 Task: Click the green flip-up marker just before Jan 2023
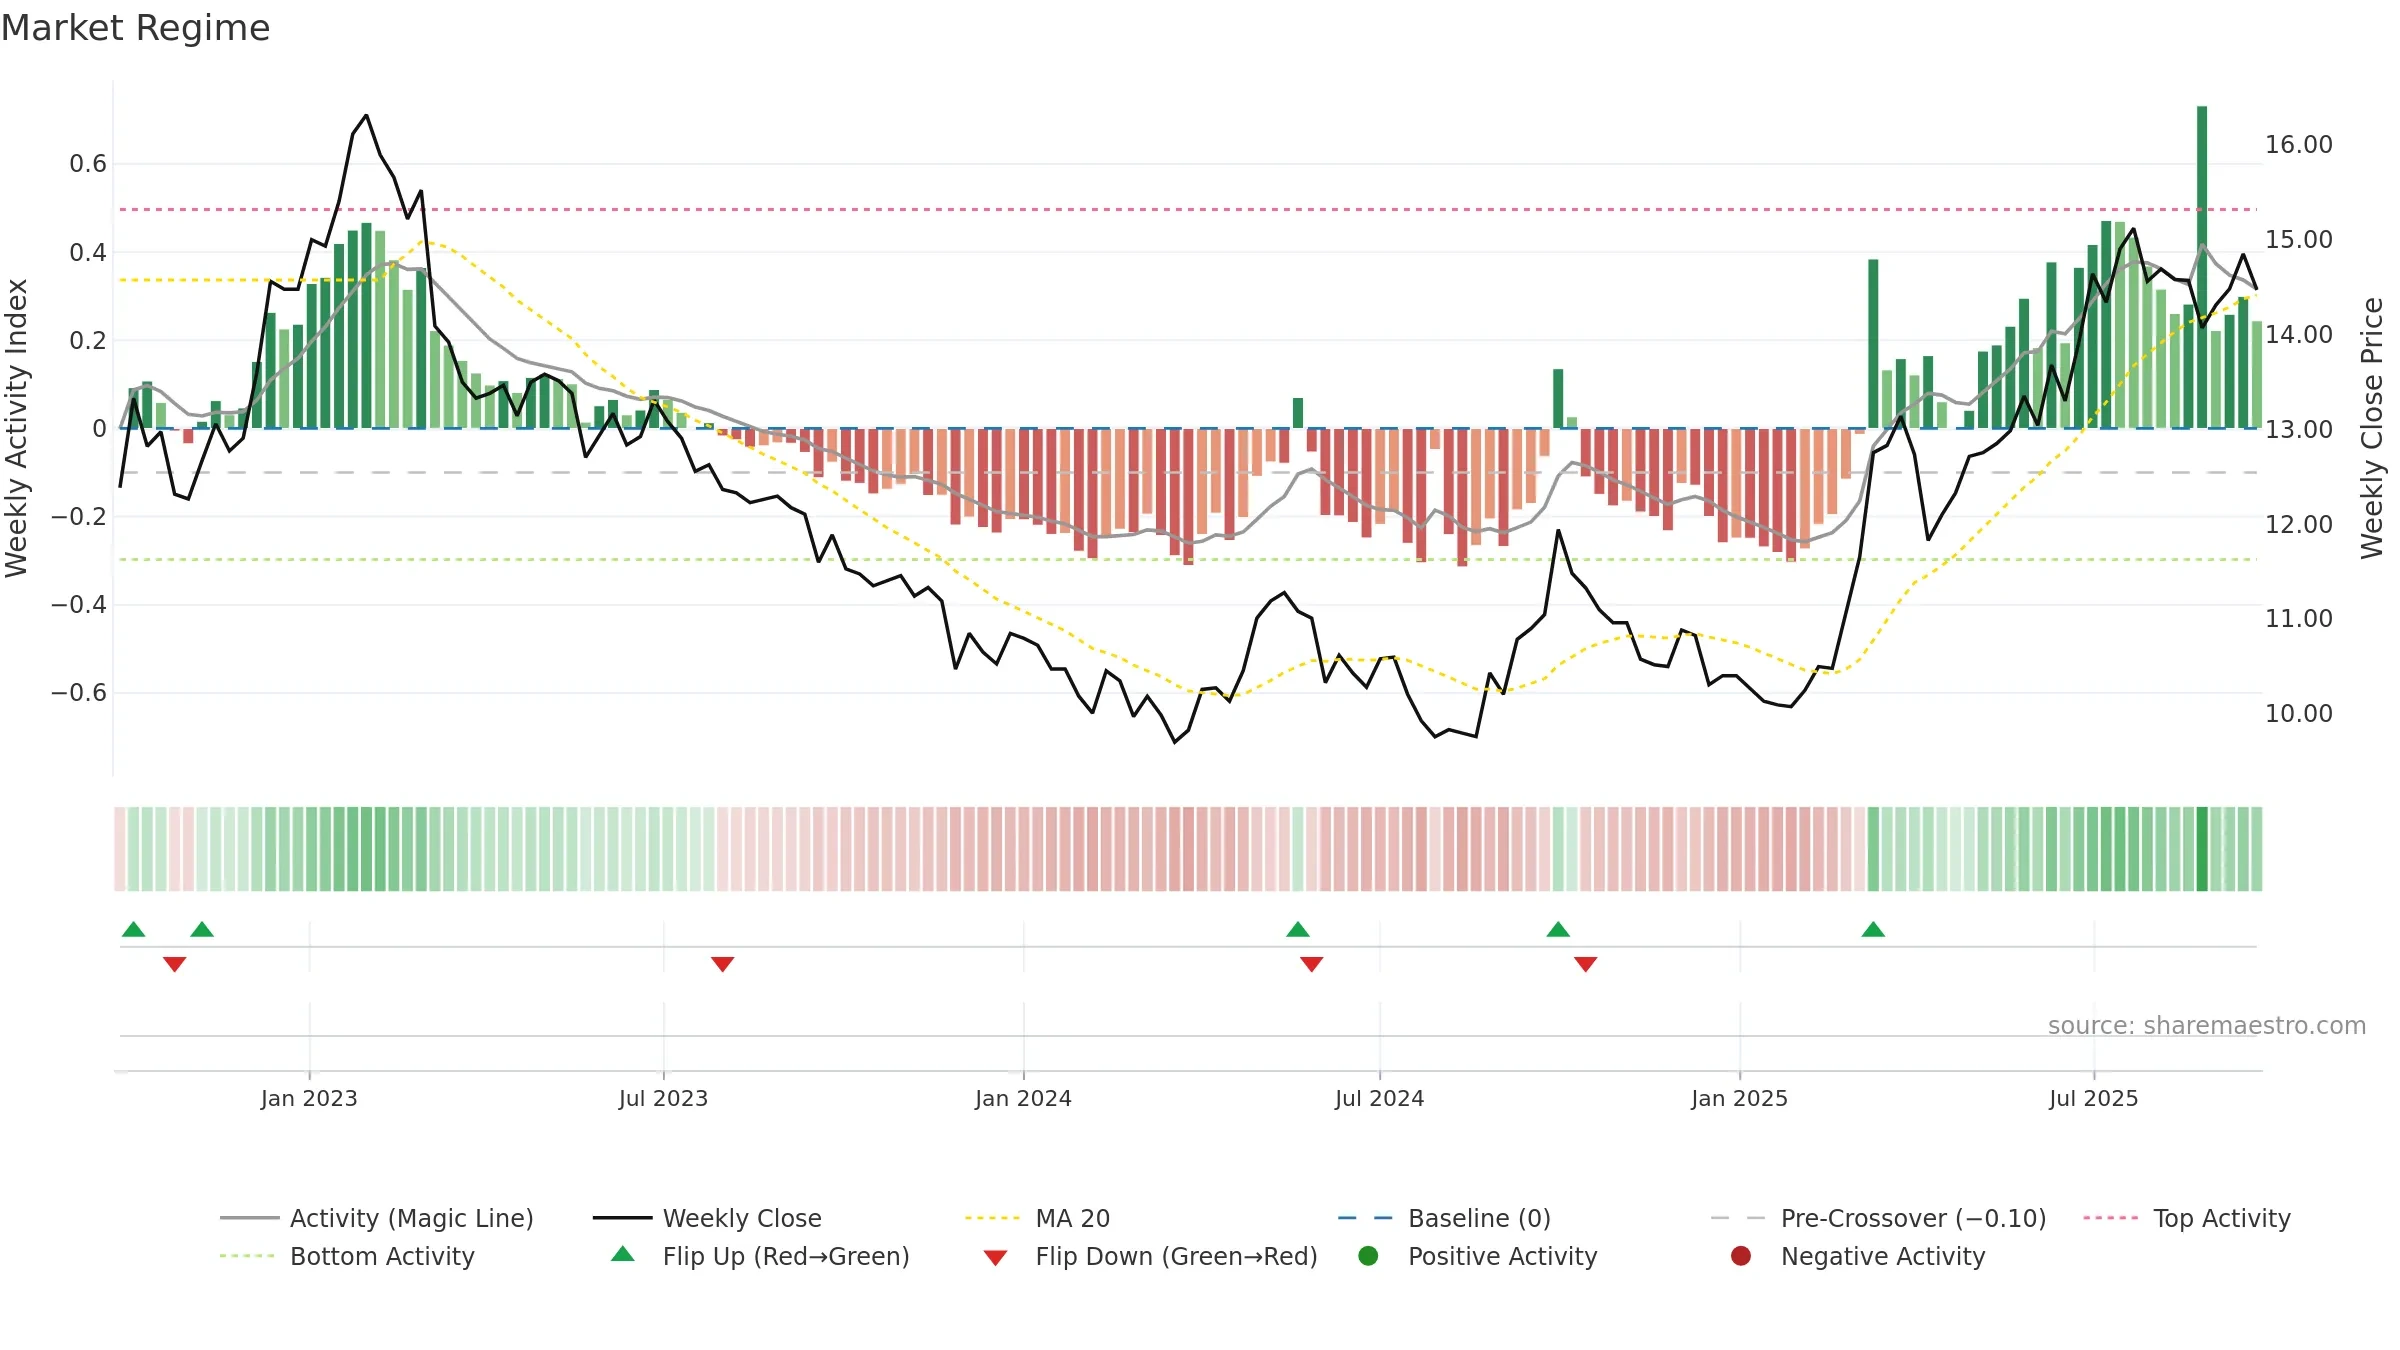click(202, 929)
